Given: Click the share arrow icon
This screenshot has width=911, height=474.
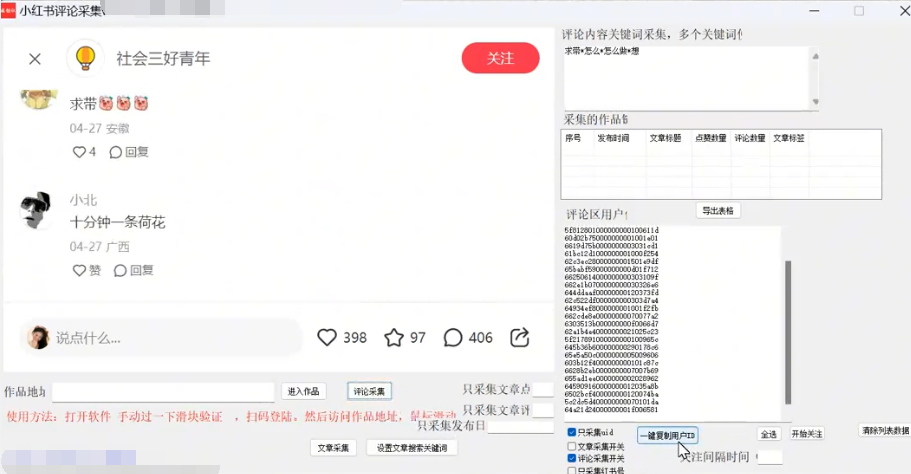Looking at the screenshot, I should point(519,337).
